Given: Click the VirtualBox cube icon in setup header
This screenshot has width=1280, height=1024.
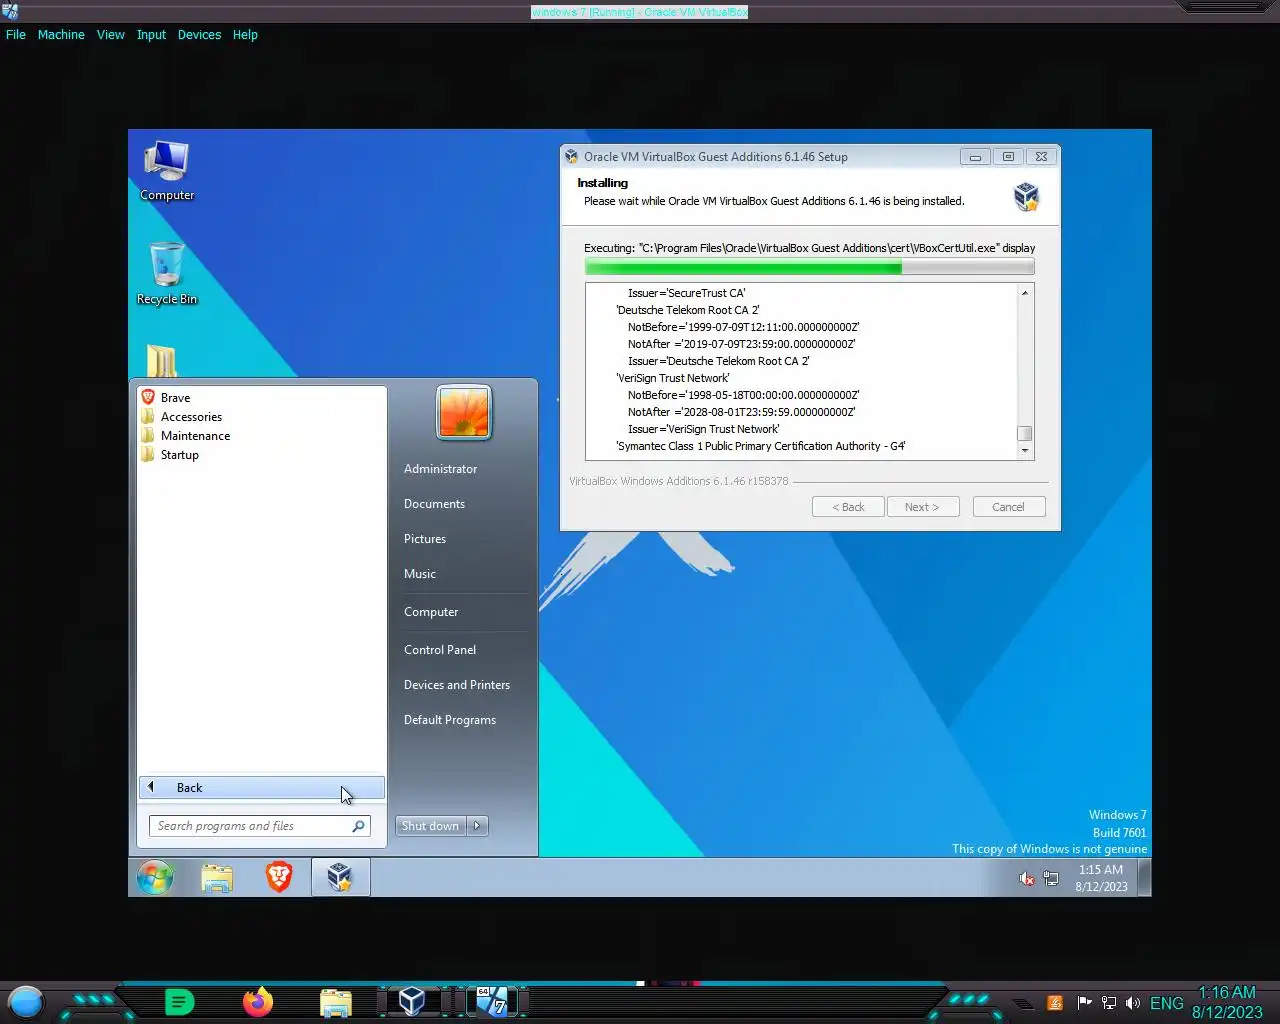Looking at the screenshot, I should pyautogui.click(x=1026, y=196).
